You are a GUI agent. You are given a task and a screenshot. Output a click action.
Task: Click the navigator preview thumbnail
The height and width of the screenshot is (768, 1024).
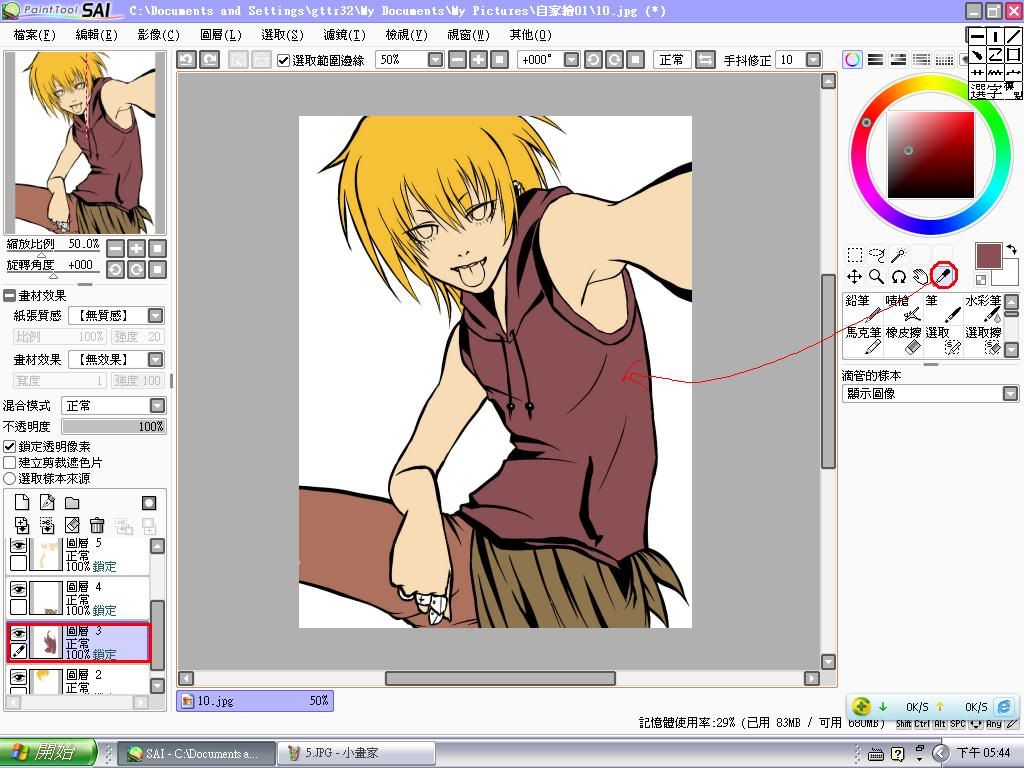[x=85, y=143]
